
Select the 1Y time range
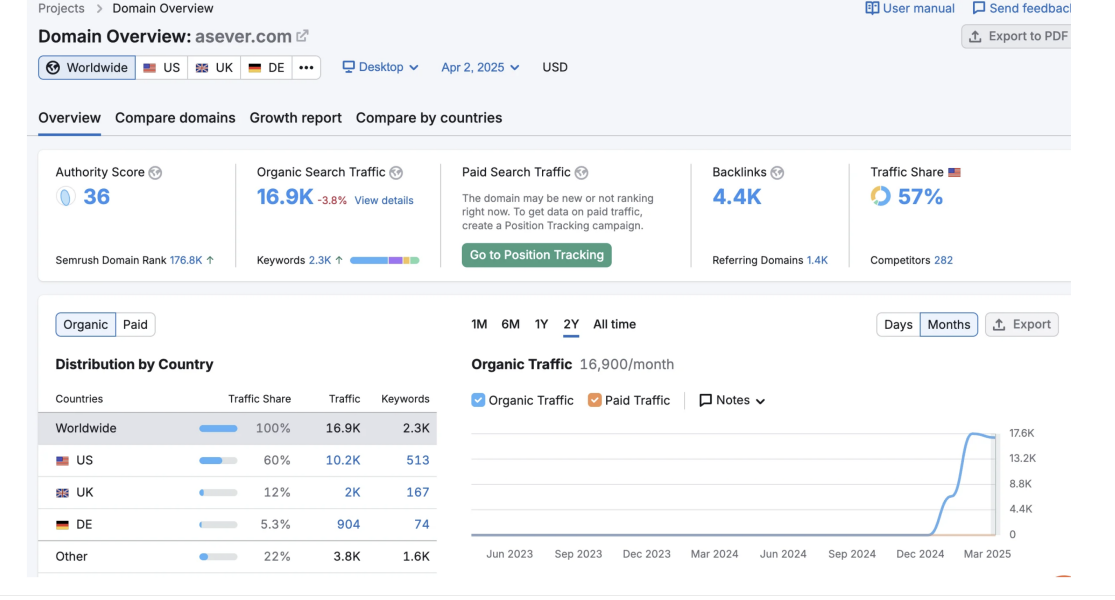pos(541,324)
